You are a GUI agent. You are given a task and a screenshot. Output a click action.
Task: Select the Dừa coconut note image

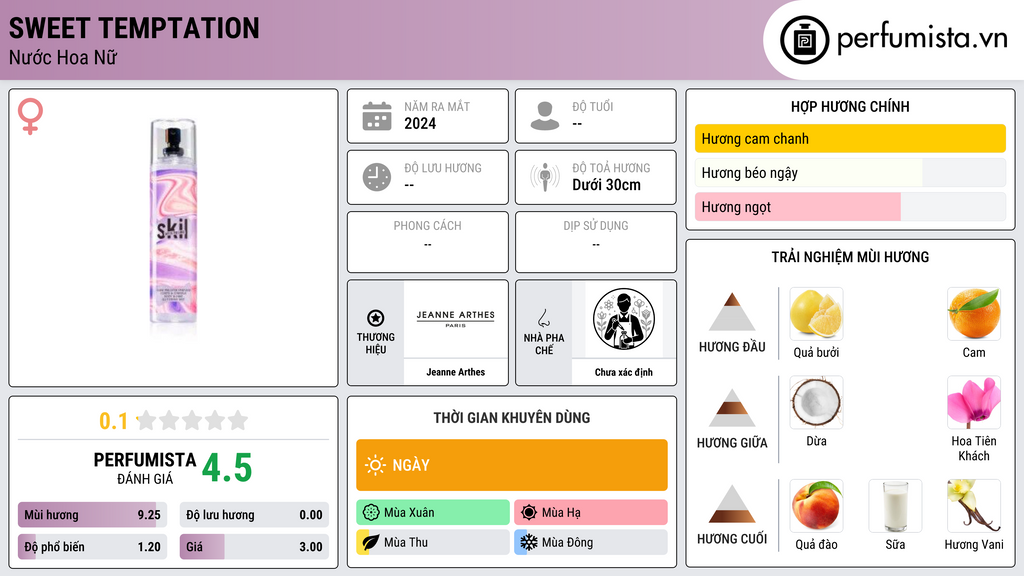(x=816, y=402)
